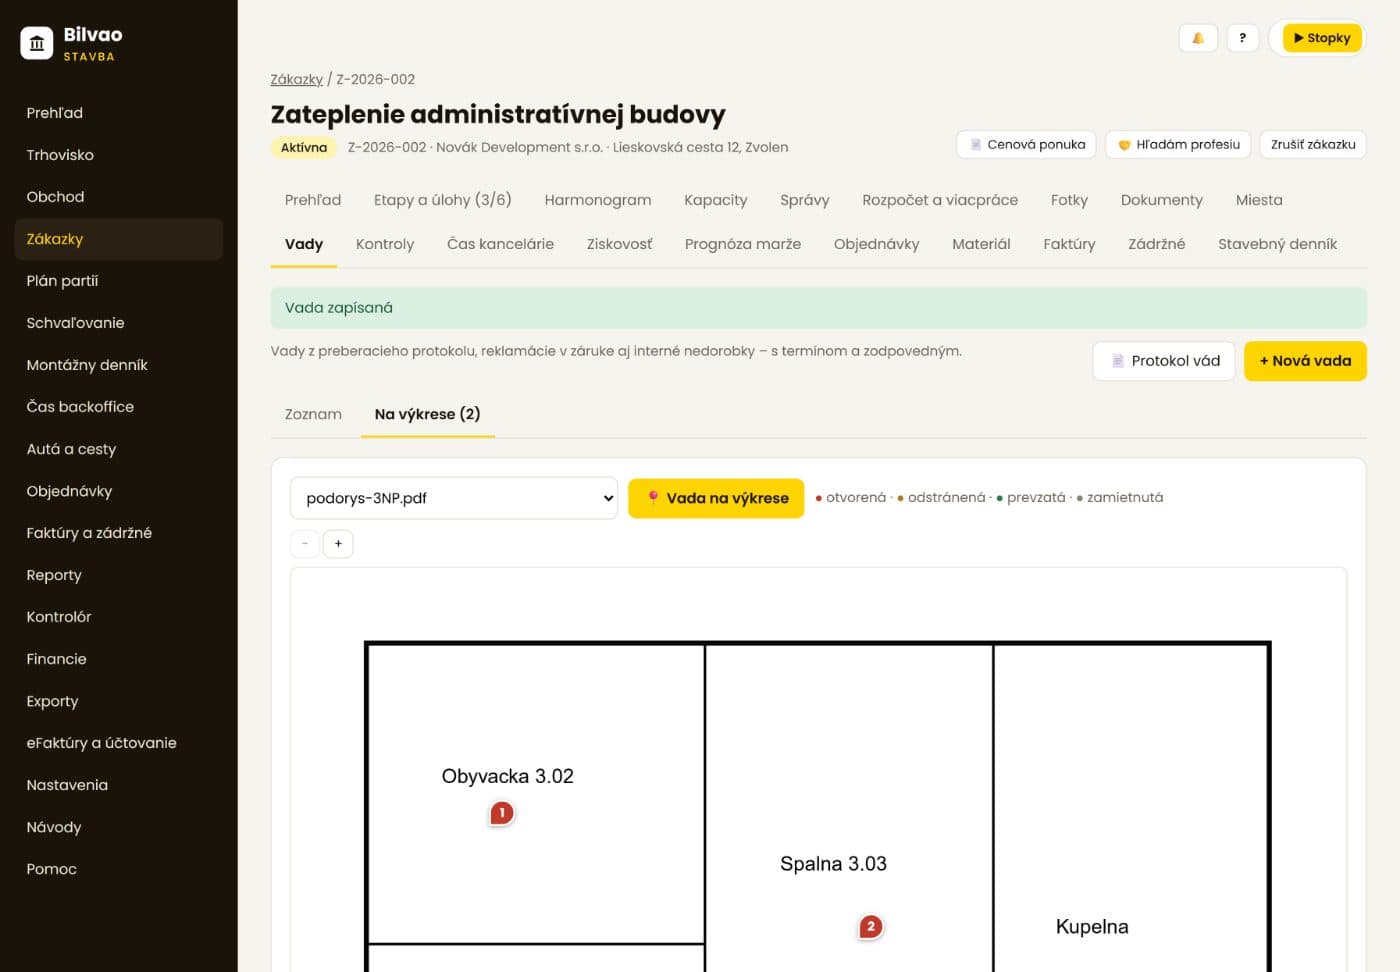Viewport: 1400px width, 972px height.
Task: Open Zádržné tab
Action: tap(1156, 244)
